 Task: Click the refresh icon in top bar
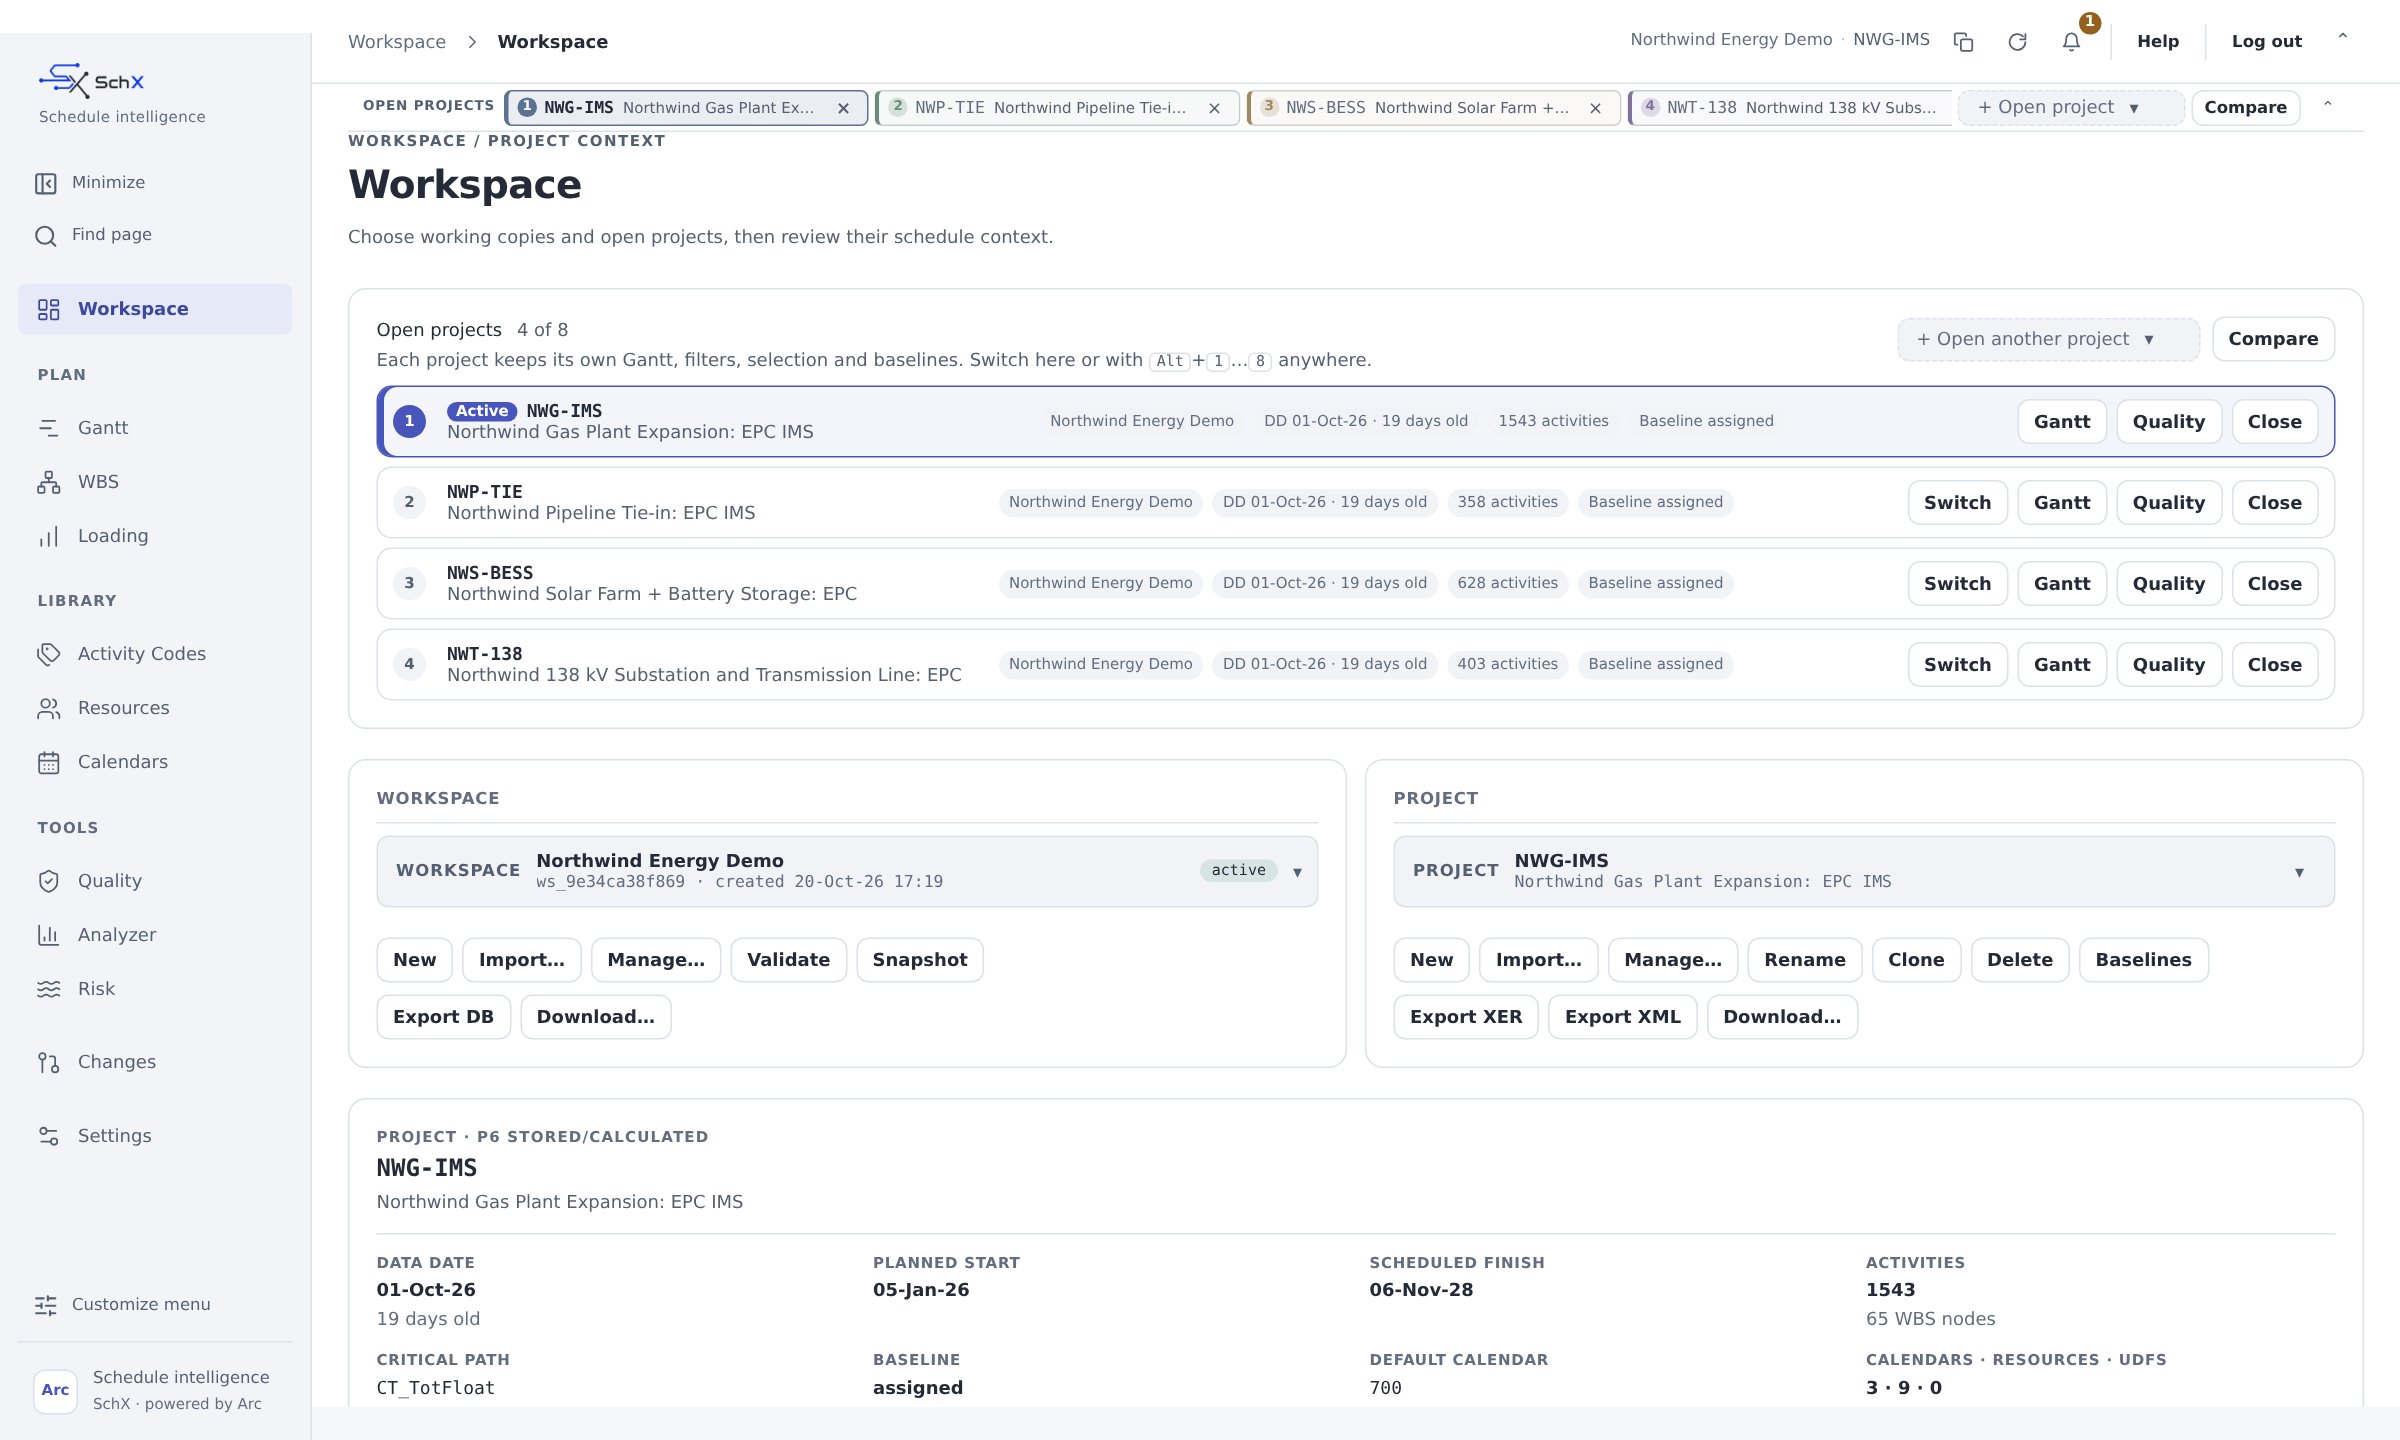(x=2017, y=42)
